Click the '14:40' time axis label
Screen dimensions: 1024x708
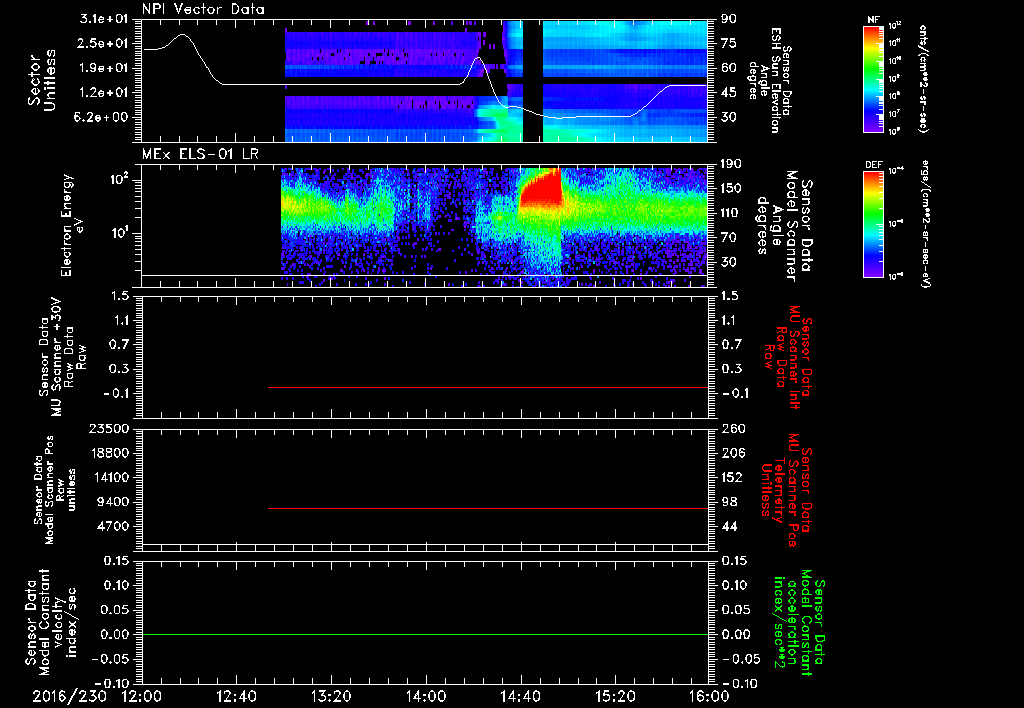(x=520, y=697)
